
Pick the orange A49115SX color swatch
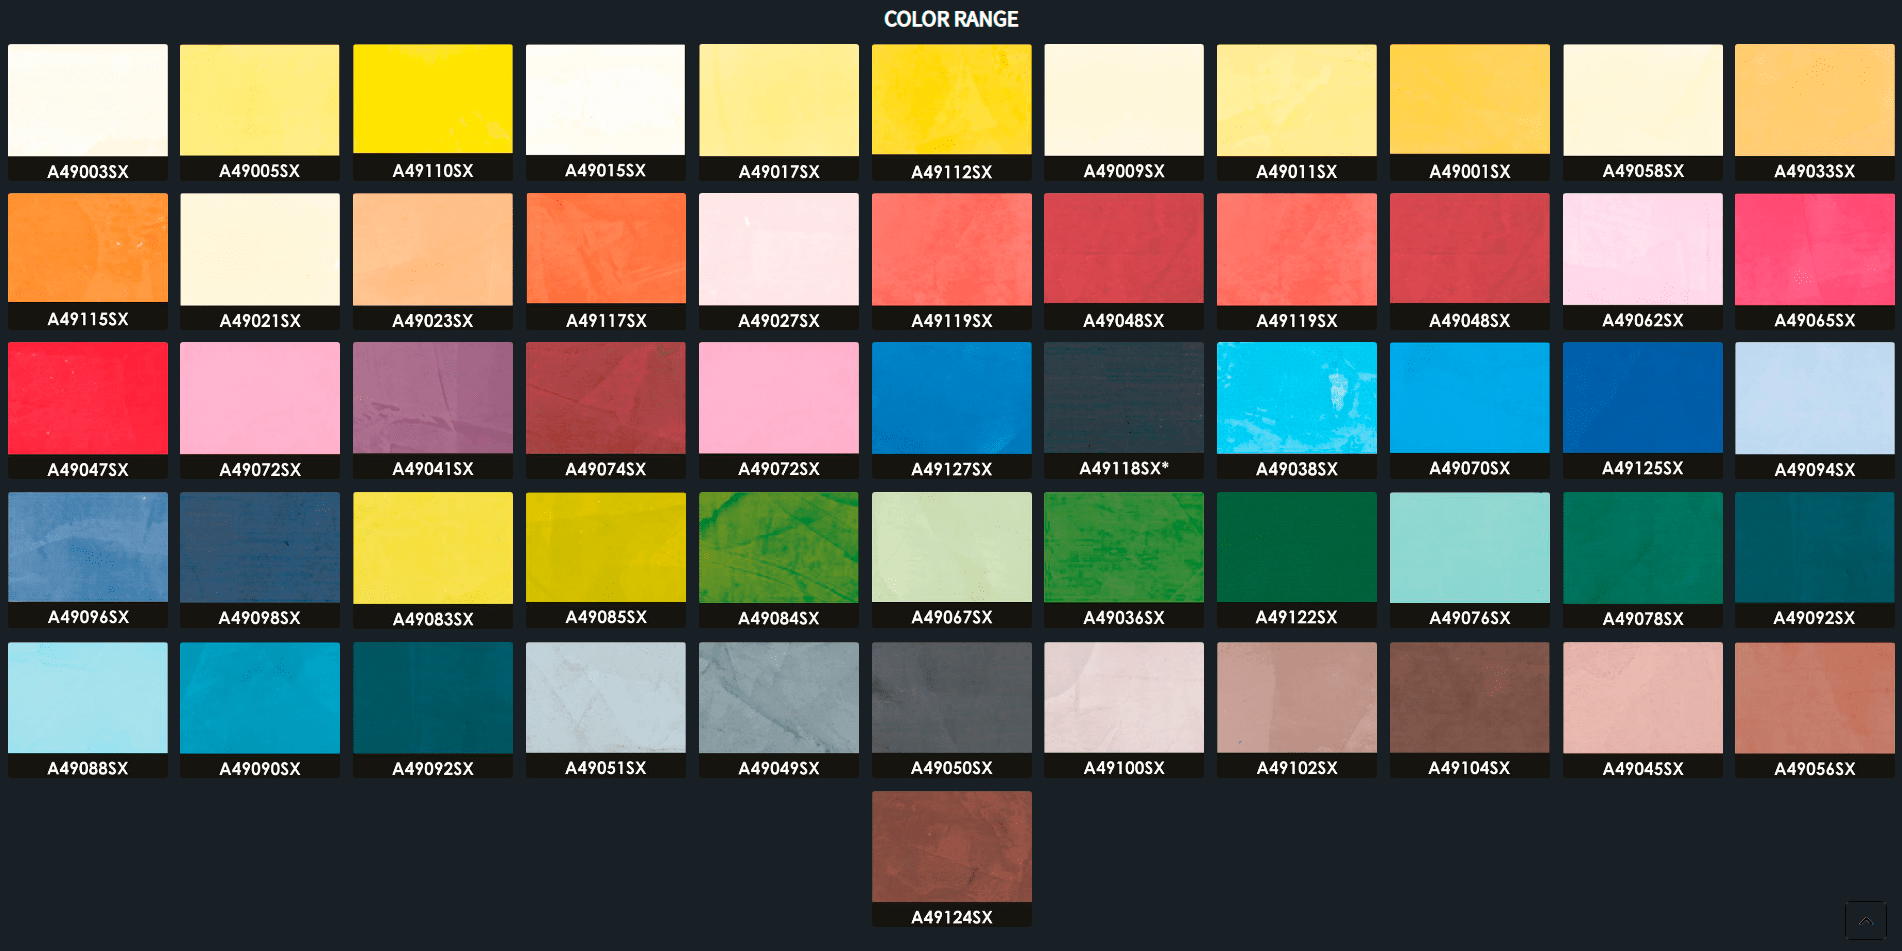pos(88,248)
